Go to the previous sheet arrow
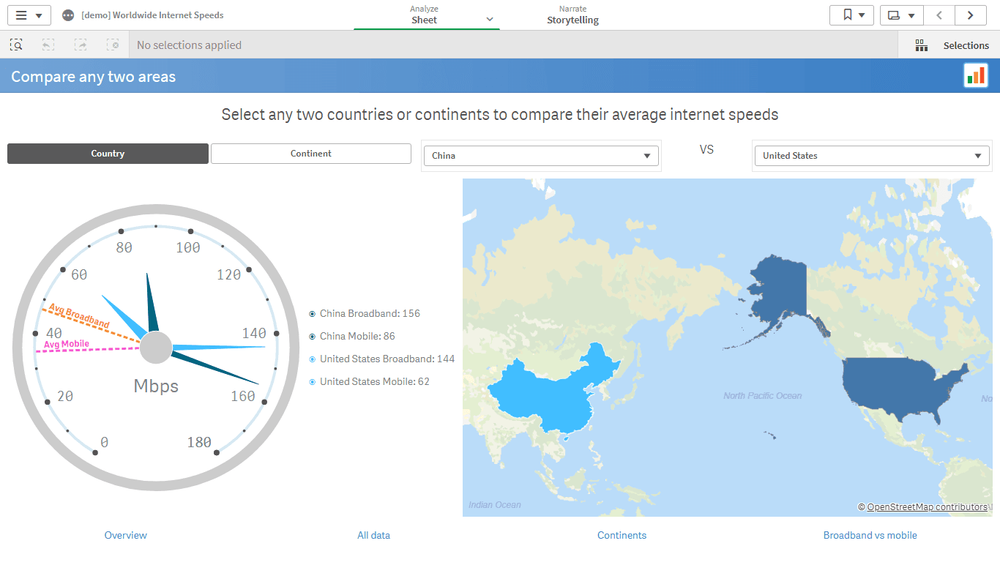This screenshot has width=1000, height=562. 939,15
